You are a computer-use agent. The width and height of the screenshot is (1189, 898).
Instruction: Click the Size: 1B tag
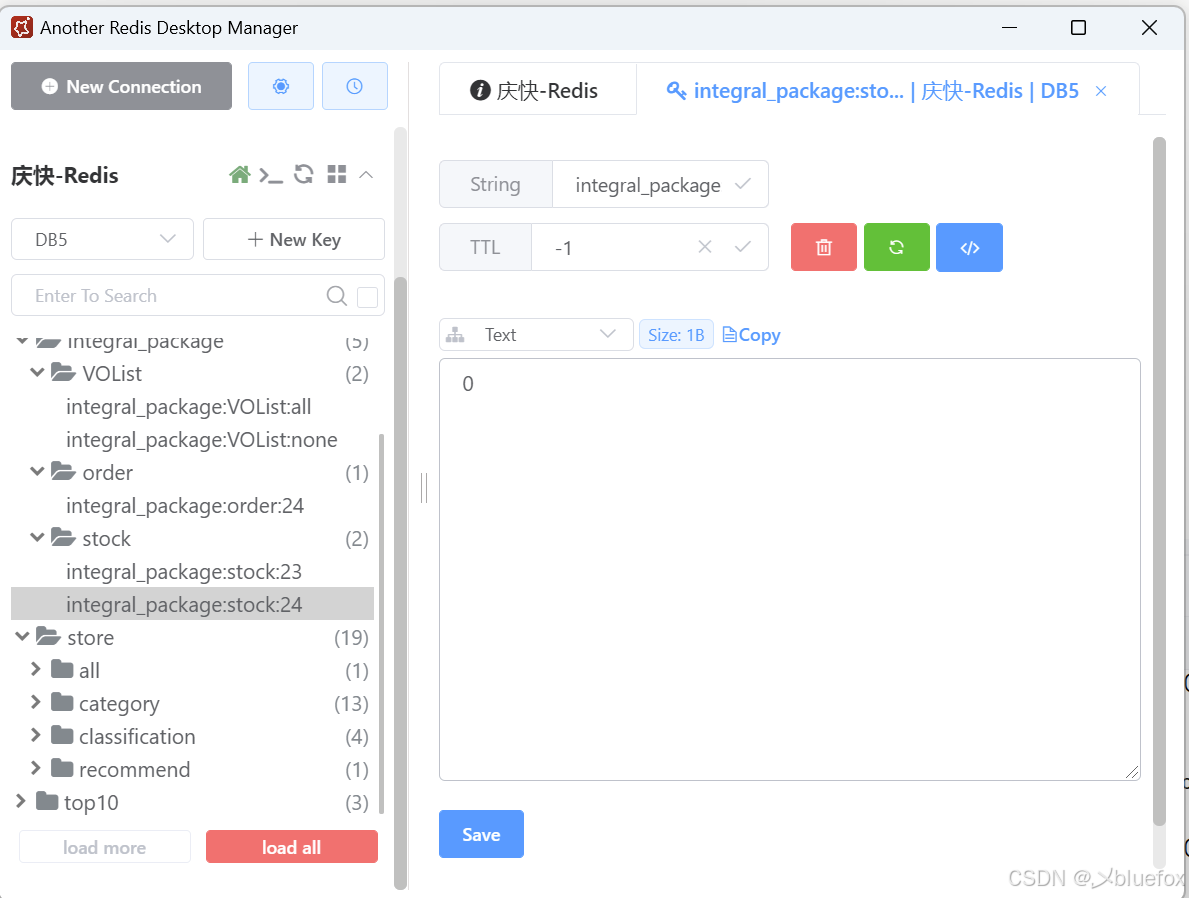[x=676, y=334]
